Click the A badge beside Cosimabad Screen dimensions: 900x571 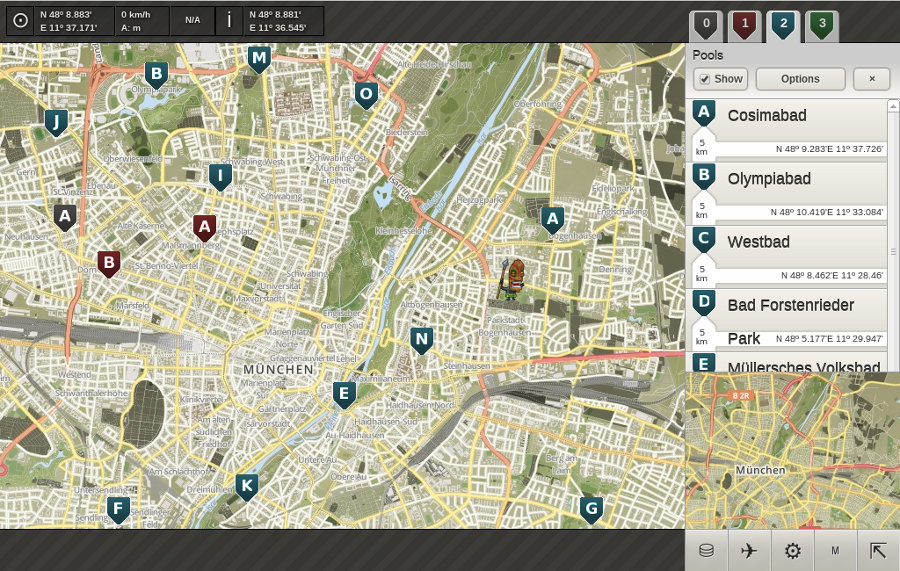[x=704, y=113]
